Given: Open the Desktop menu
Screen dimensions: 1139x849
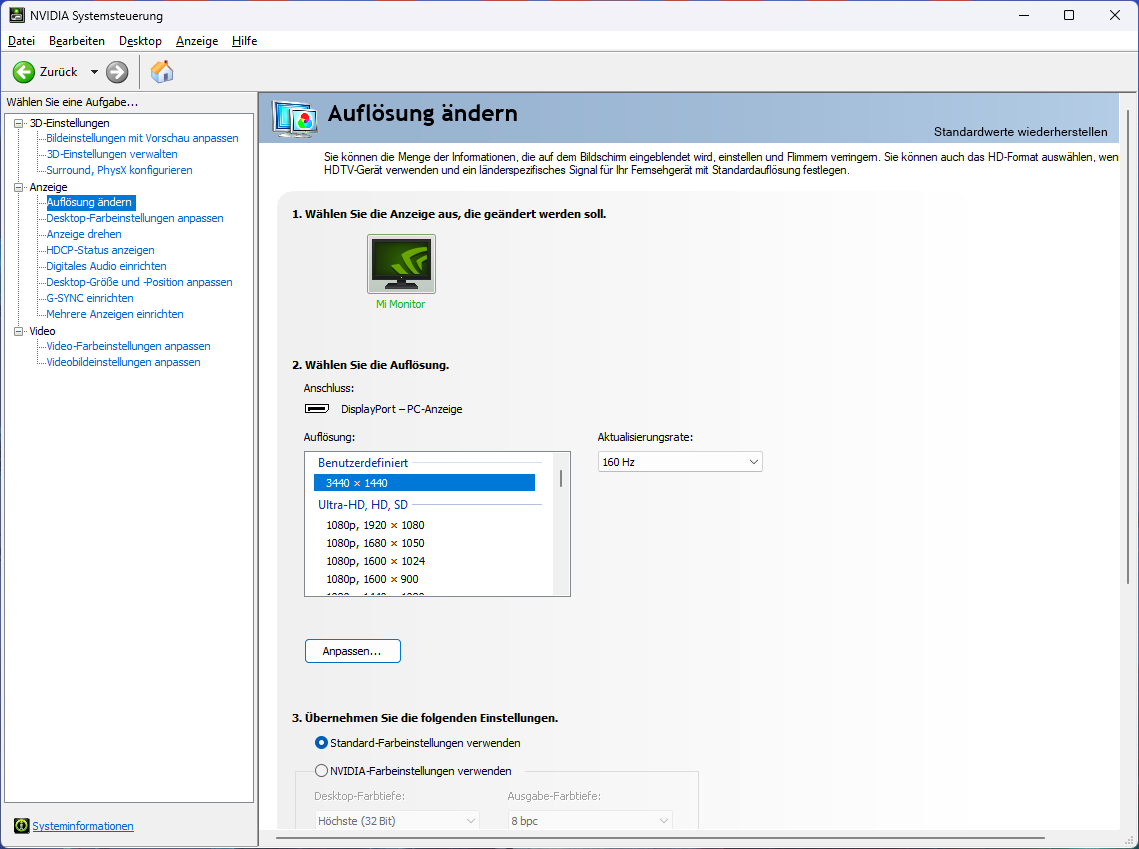Looking at the screenshot, I should [x=140, y=41].
